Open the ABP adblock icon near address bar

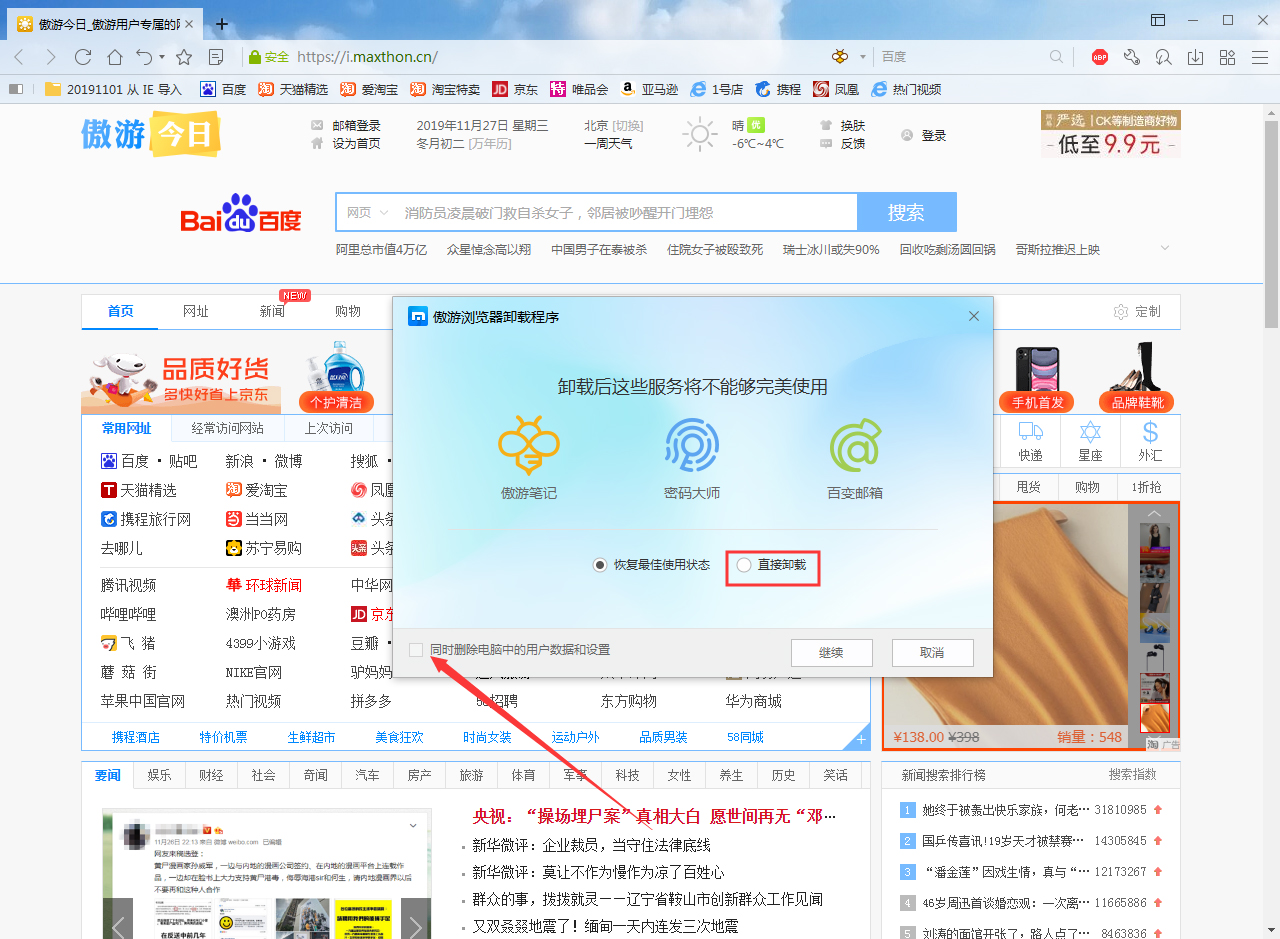pyautogui.click(x=1099, y=57)
